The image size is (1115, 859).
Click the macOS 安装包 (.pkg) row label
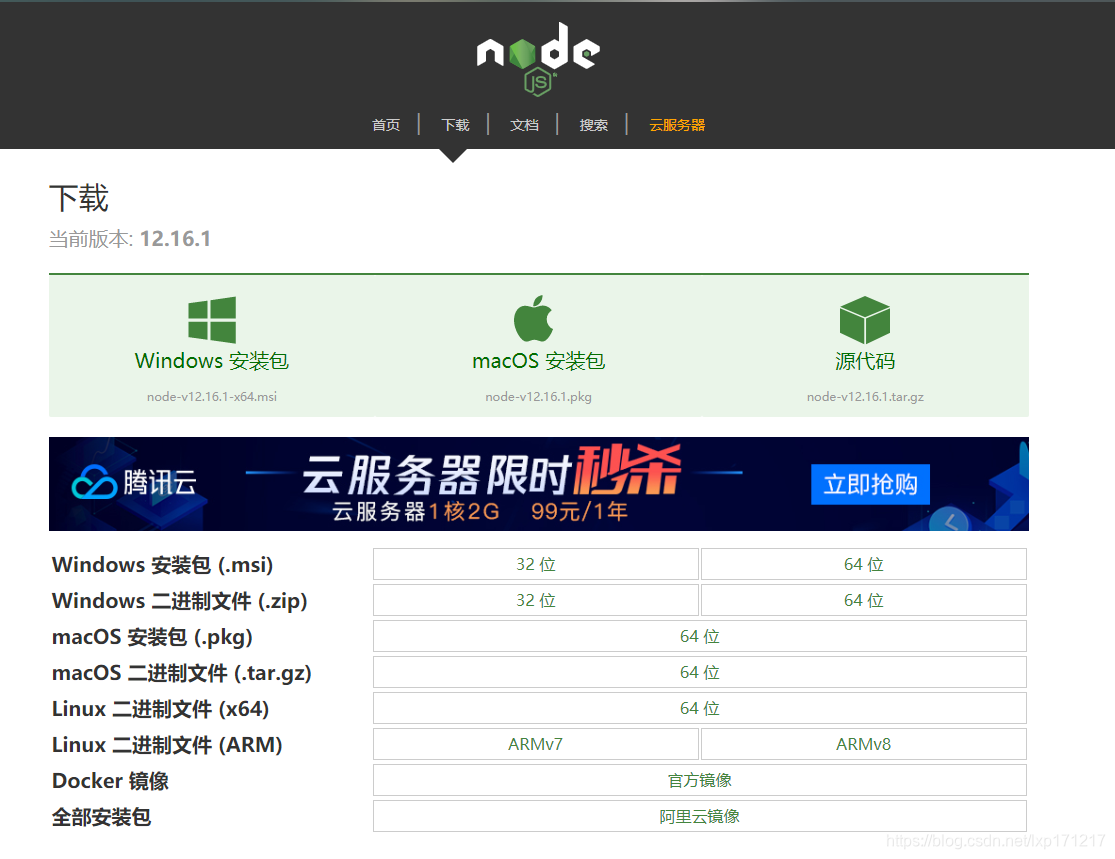[x=152, y=637]
